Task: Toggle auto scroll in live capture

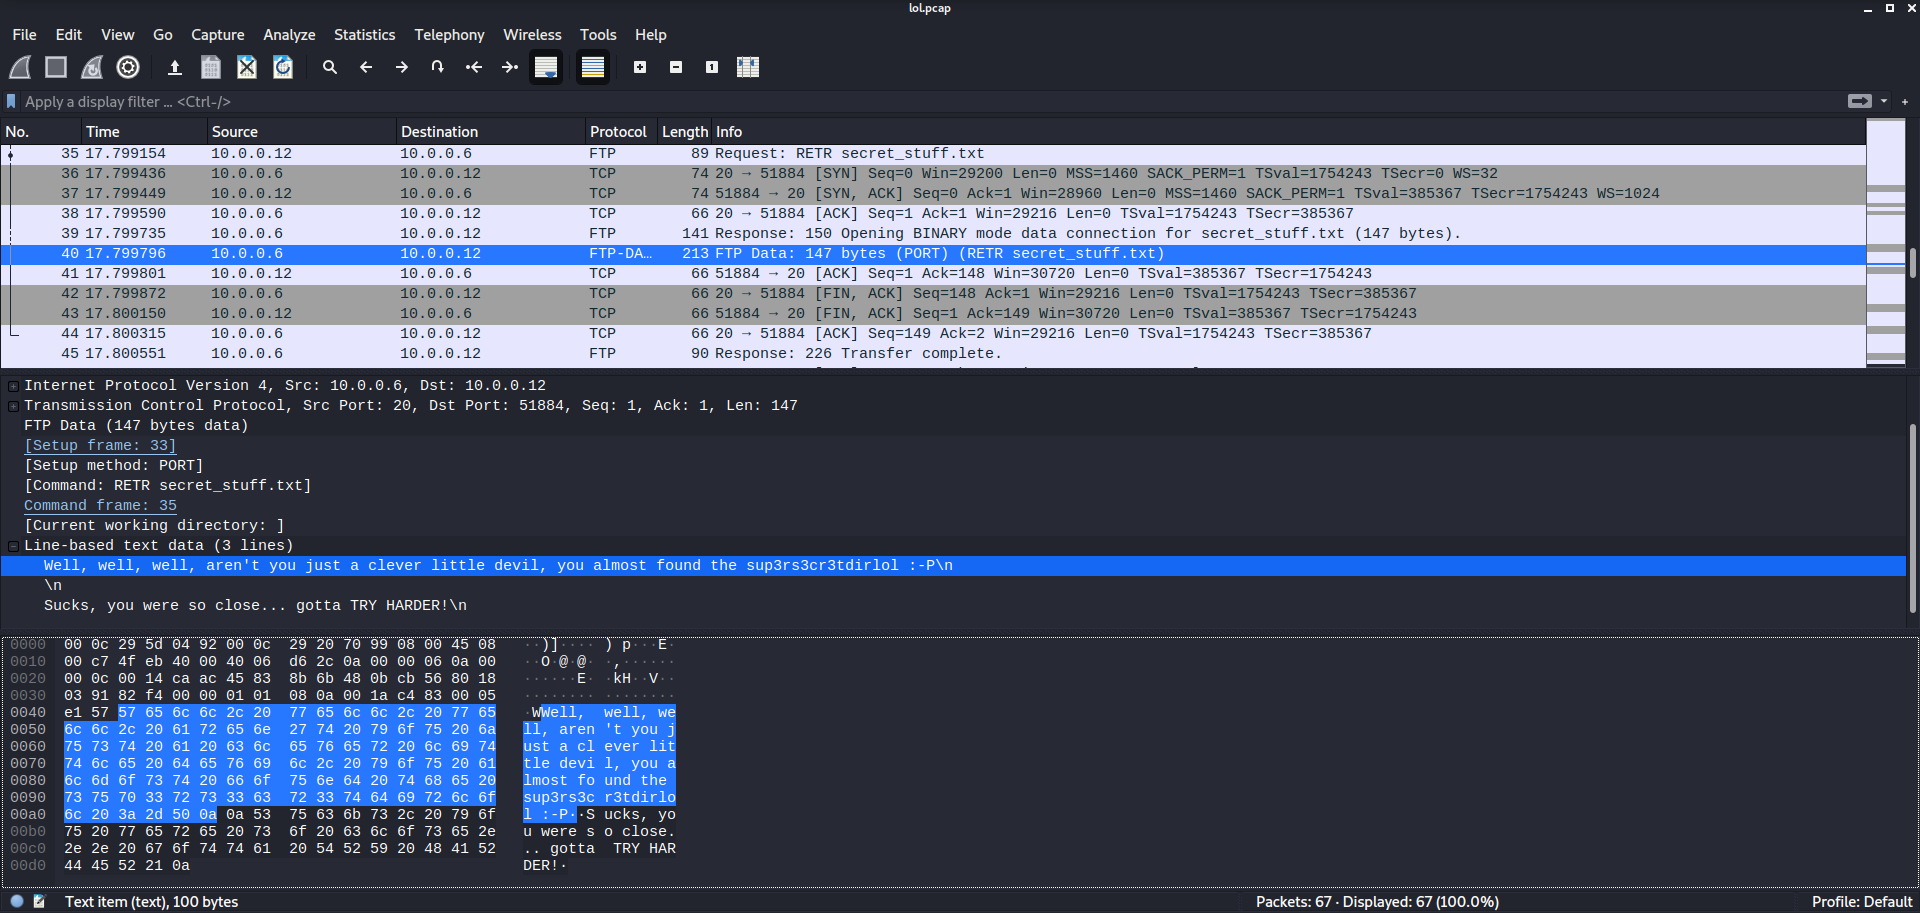Action: 546,66
